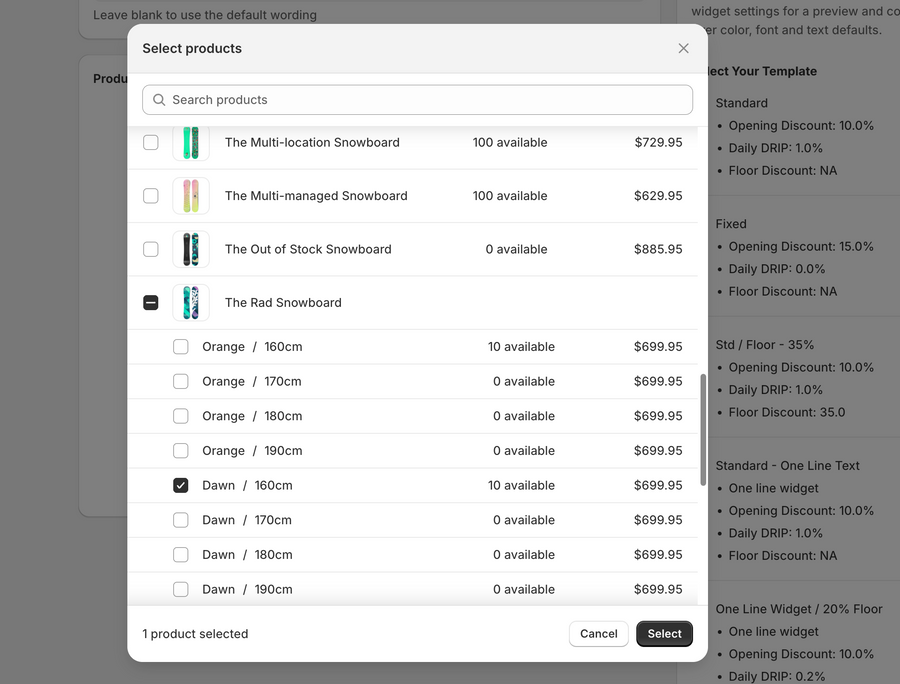Click the Out of Stock Snowboard image
Image resolution: width=900 pixels, height=684 pixels.
pos(191,249)
